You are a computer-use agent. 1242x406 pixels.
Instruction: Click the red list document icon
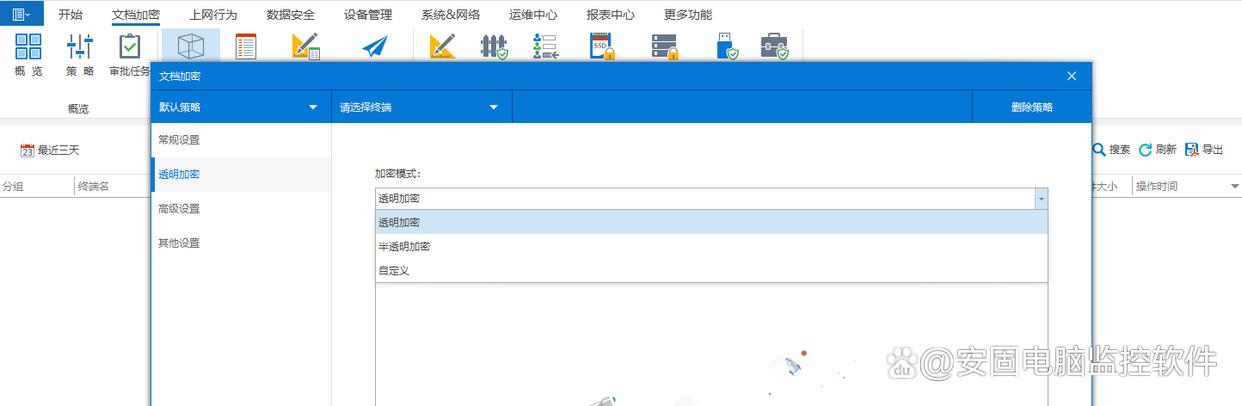(x=245, y=47)
